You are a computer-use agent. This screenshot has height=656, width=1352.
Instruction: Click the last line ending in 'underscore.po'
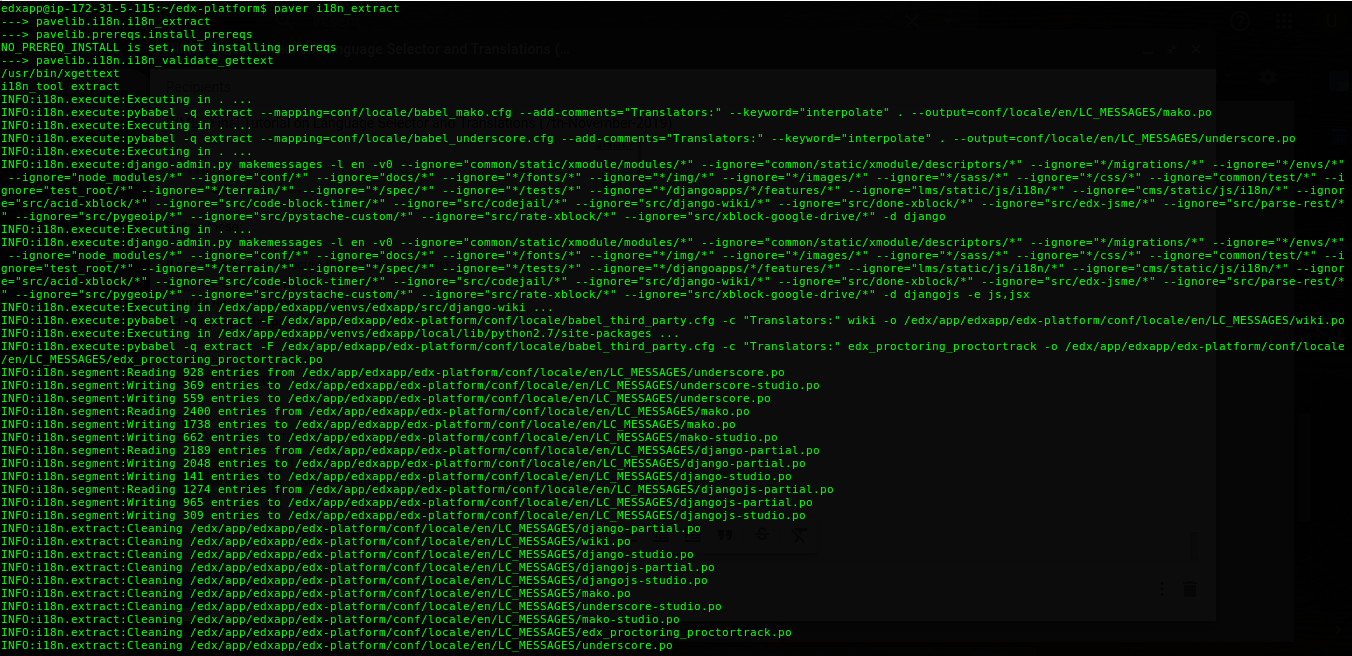pyautogui.click(x=336, y=645)
